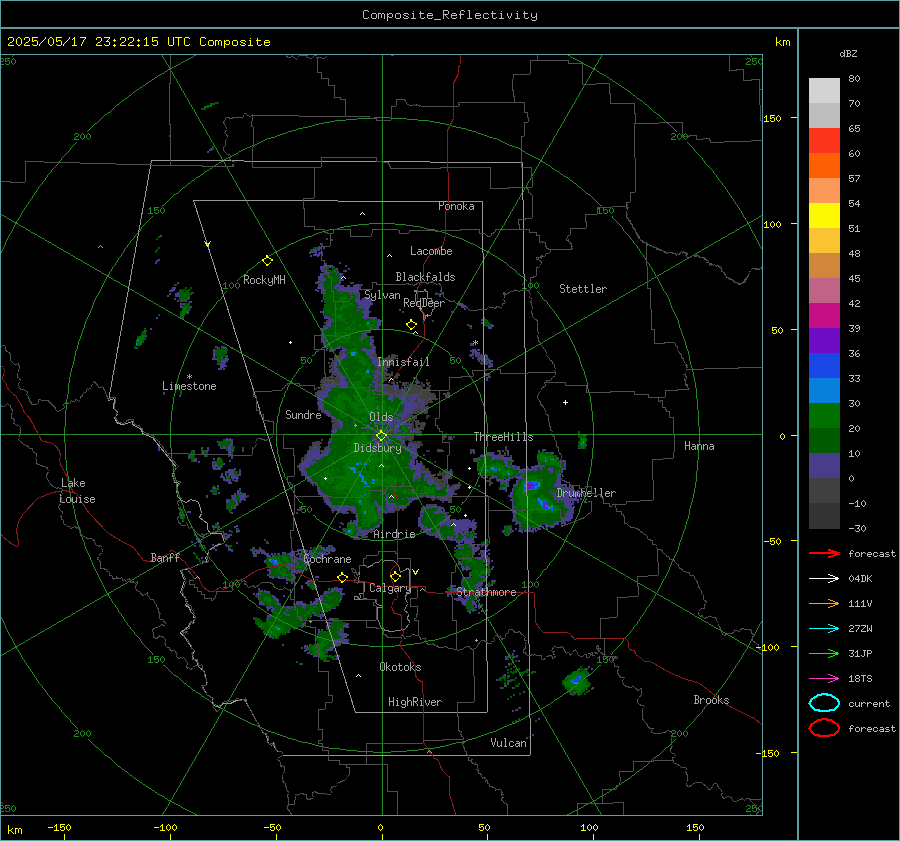The height and width of the screenshot is (841, 900).
Task: Click the -150 tick on bottom axis
Action: click(59, 827)
